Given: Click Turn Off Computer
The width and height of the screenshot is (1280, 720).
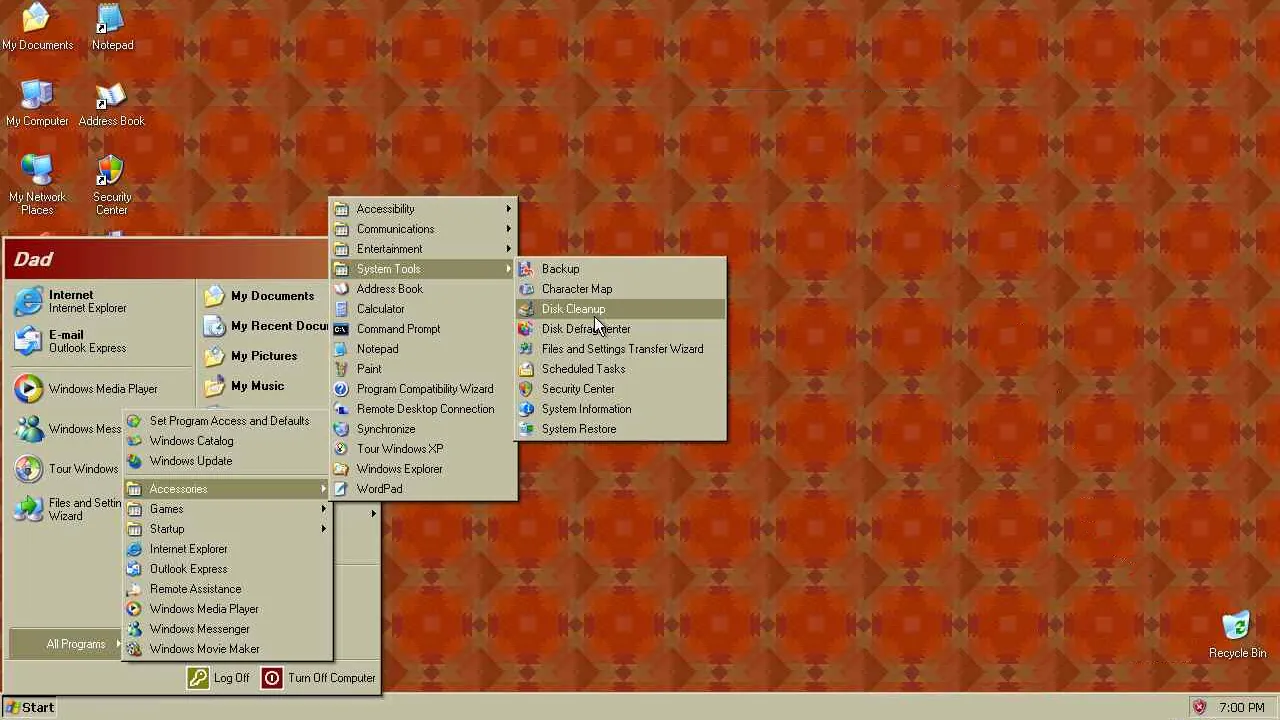Looking at the screenshot, I should pos(319,678).
